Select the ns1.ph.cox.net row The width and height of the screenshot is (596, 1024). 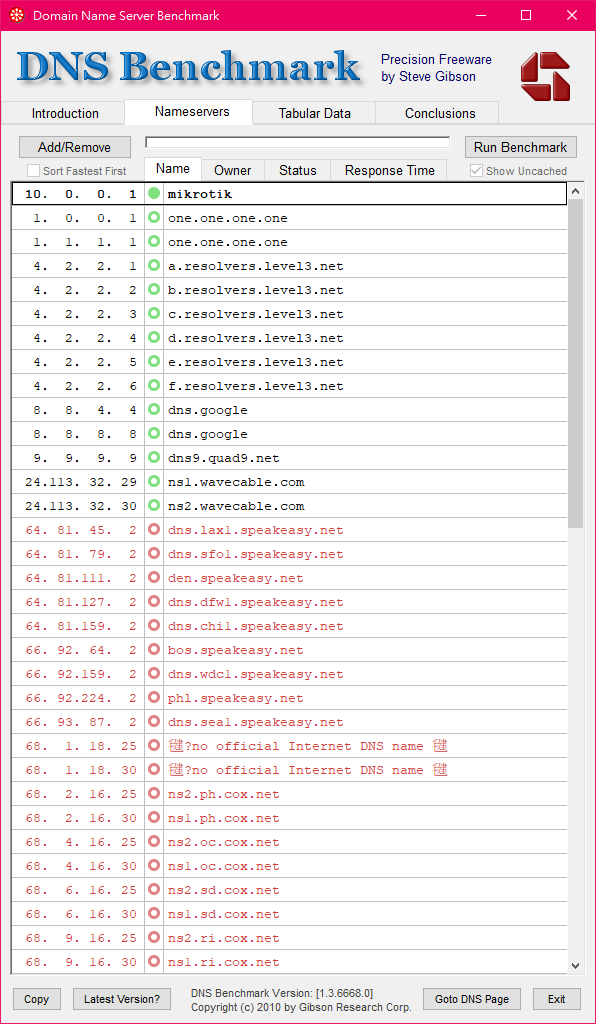pyautogui.click(x=289, y=818)
